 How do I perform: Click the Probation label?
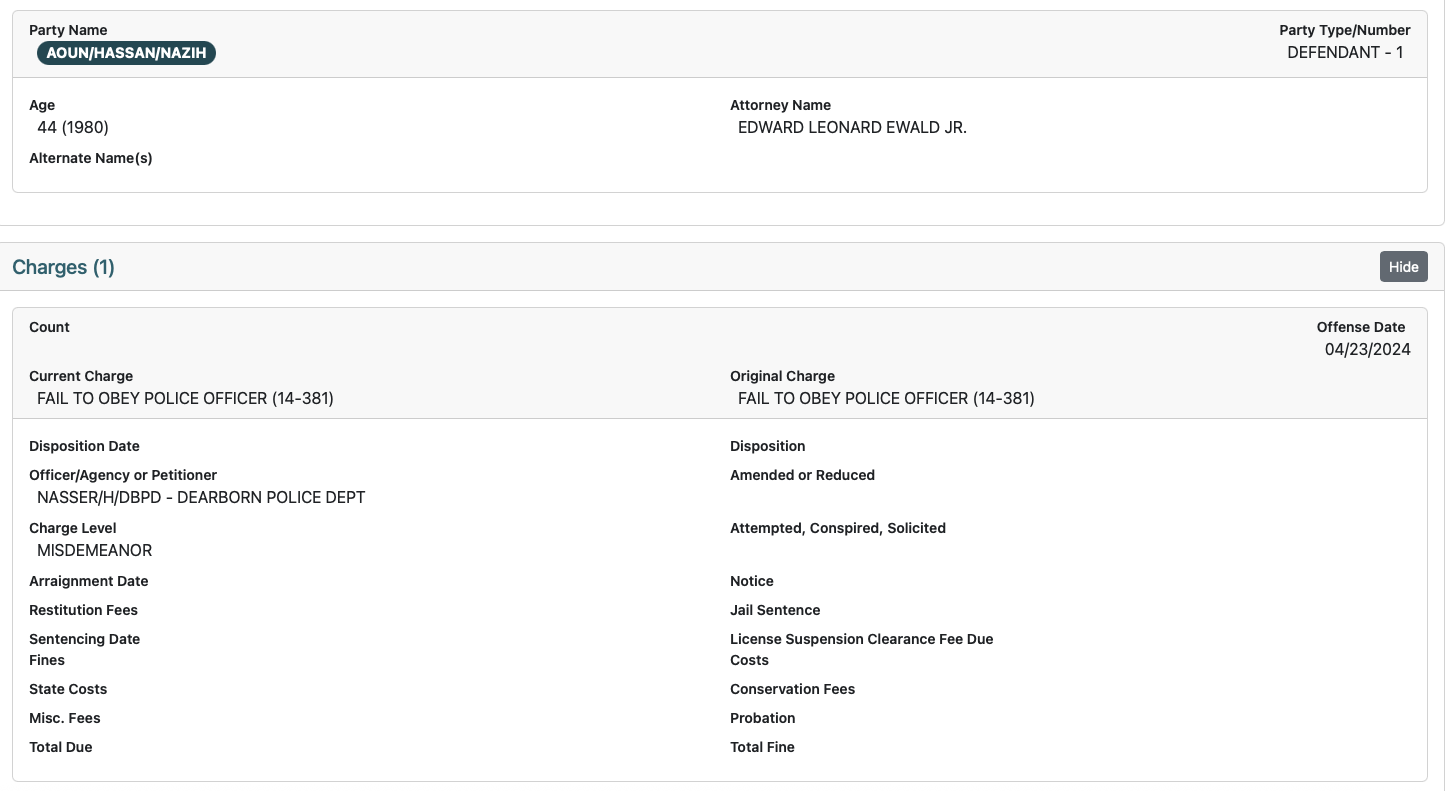[762, 718]
